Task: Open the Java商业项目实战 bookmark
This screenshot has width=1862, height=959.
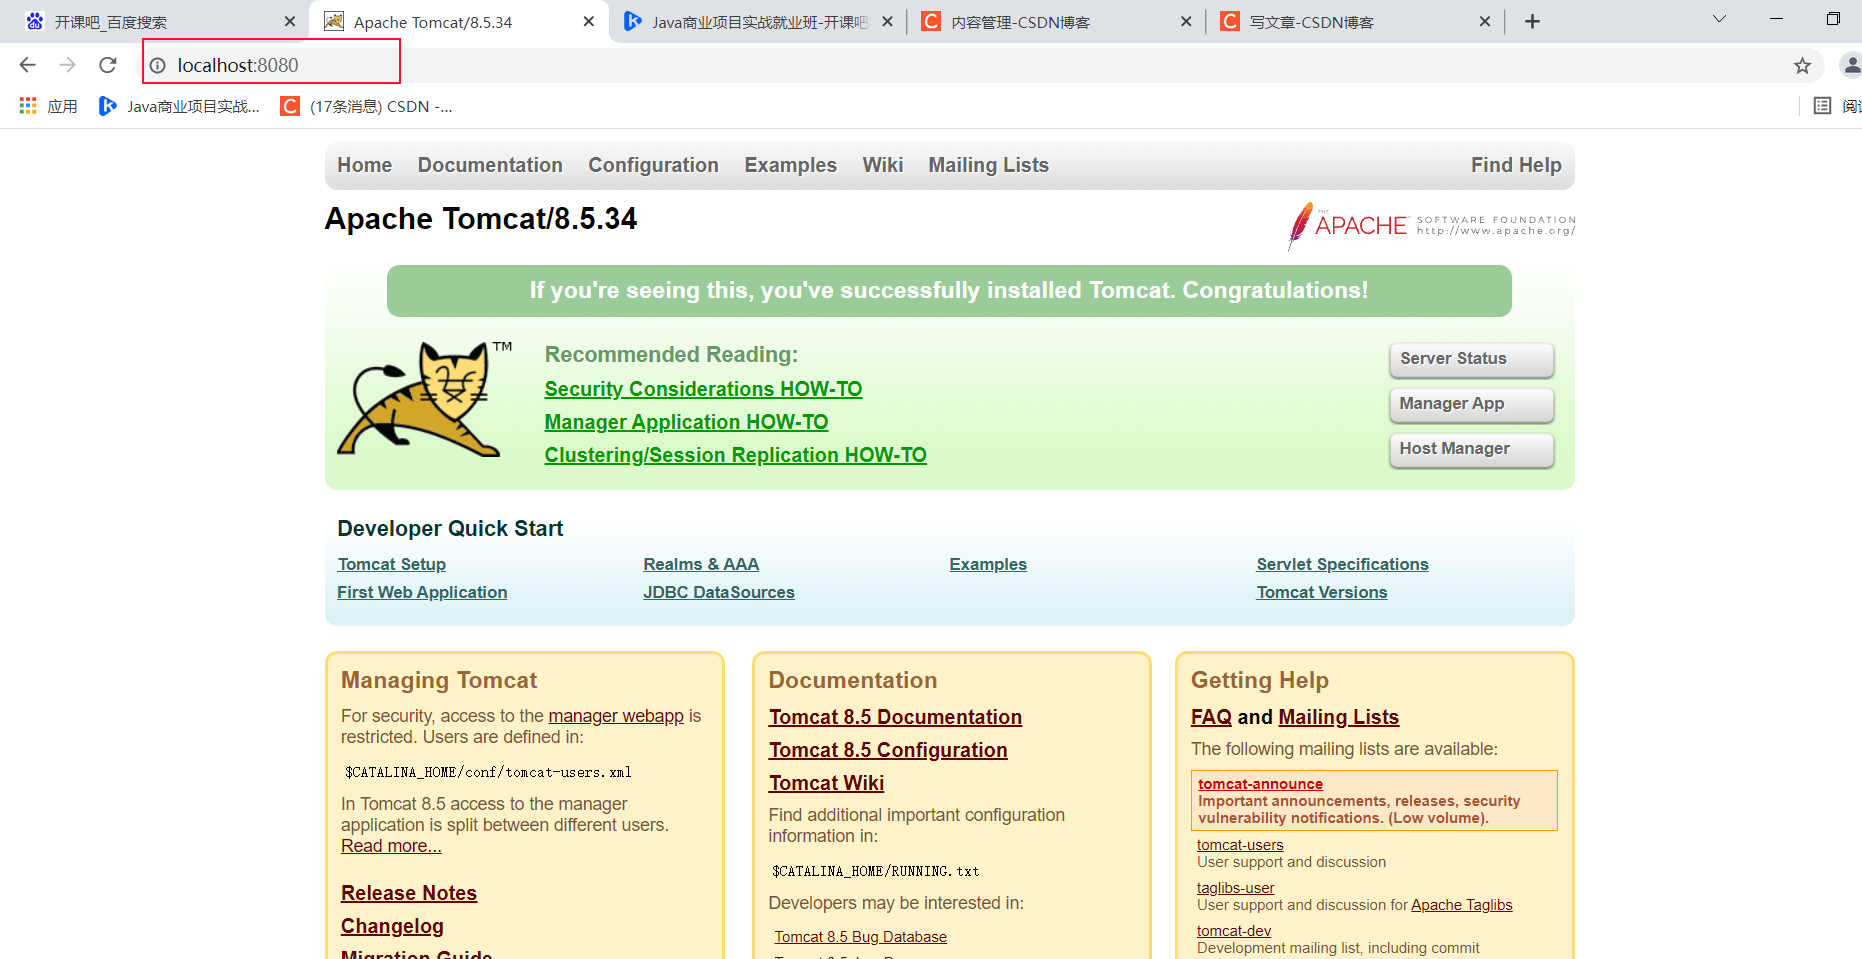Action: 180,106
